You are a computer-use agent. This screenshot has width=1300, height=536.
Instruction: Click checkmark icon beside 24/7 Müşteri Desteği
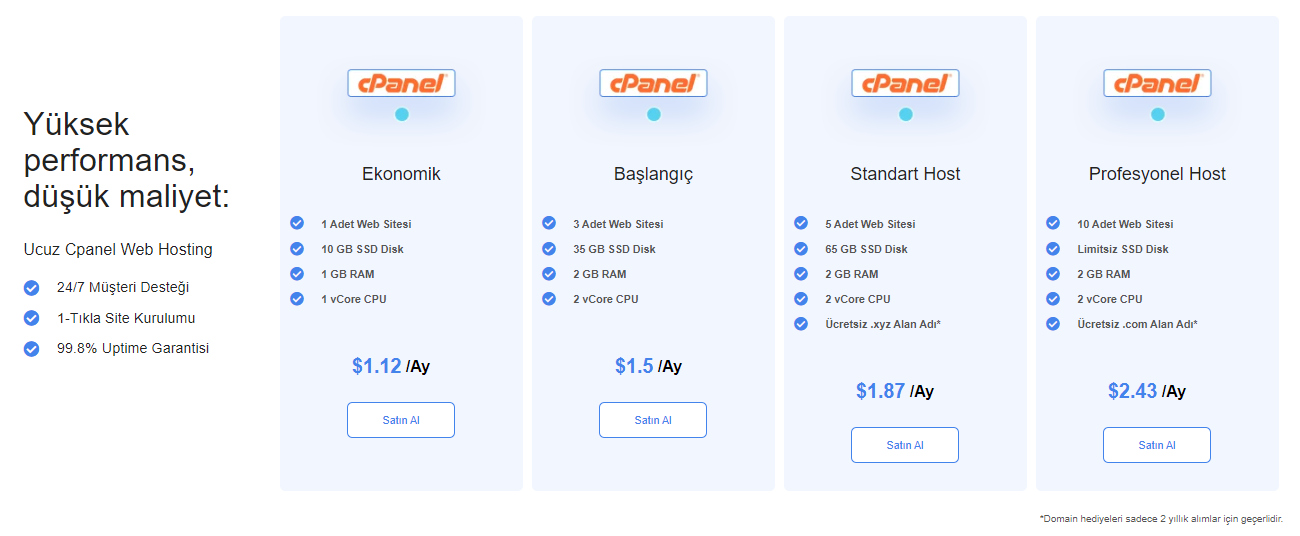[x=32, y=288]
